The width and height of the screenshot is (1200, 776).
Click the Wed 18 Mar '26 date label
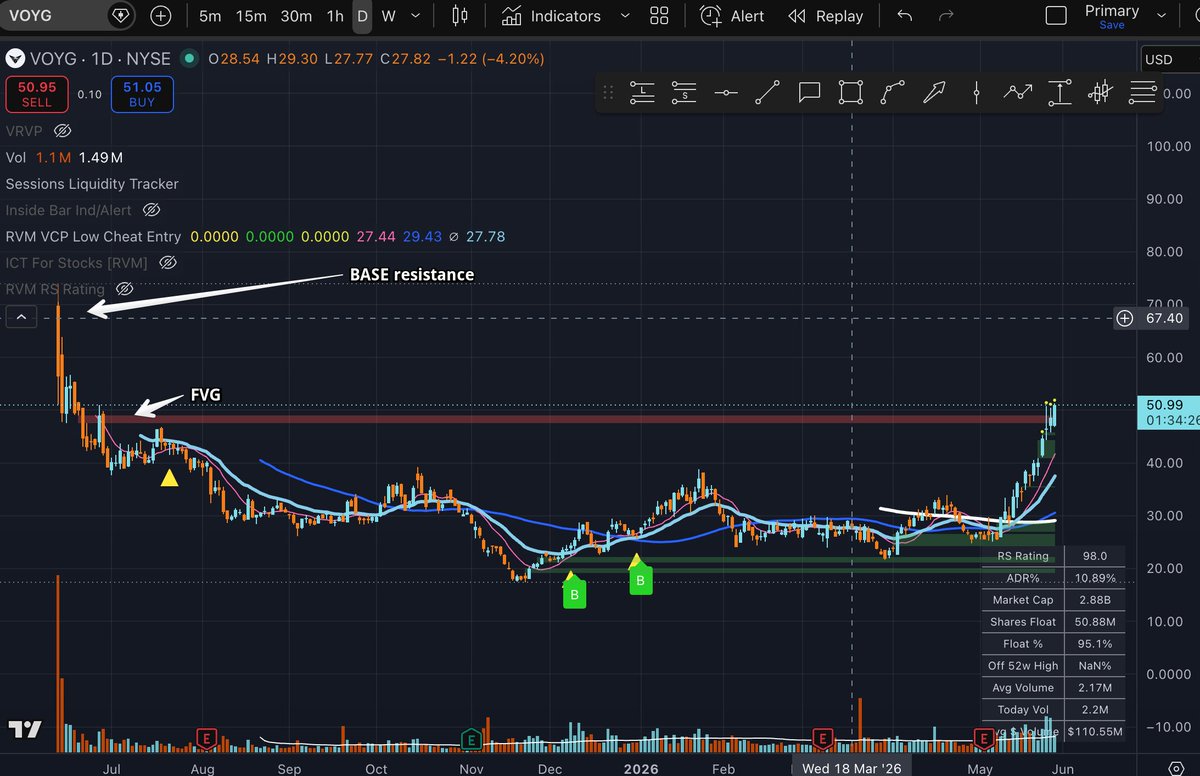tap(852, 768)
